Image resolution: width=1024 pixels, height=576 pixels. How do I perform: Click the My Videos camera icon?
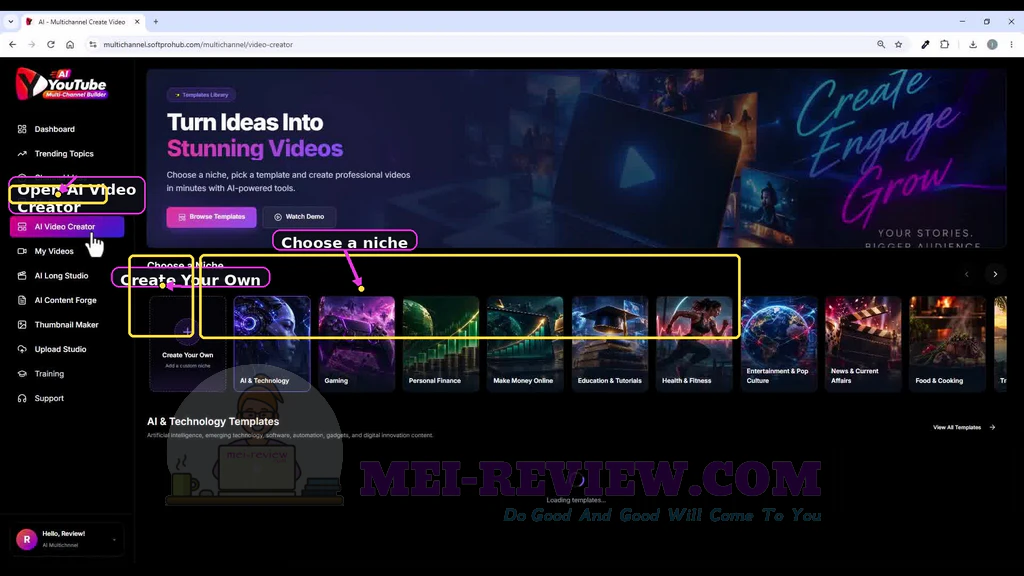(x=22, y=251)
